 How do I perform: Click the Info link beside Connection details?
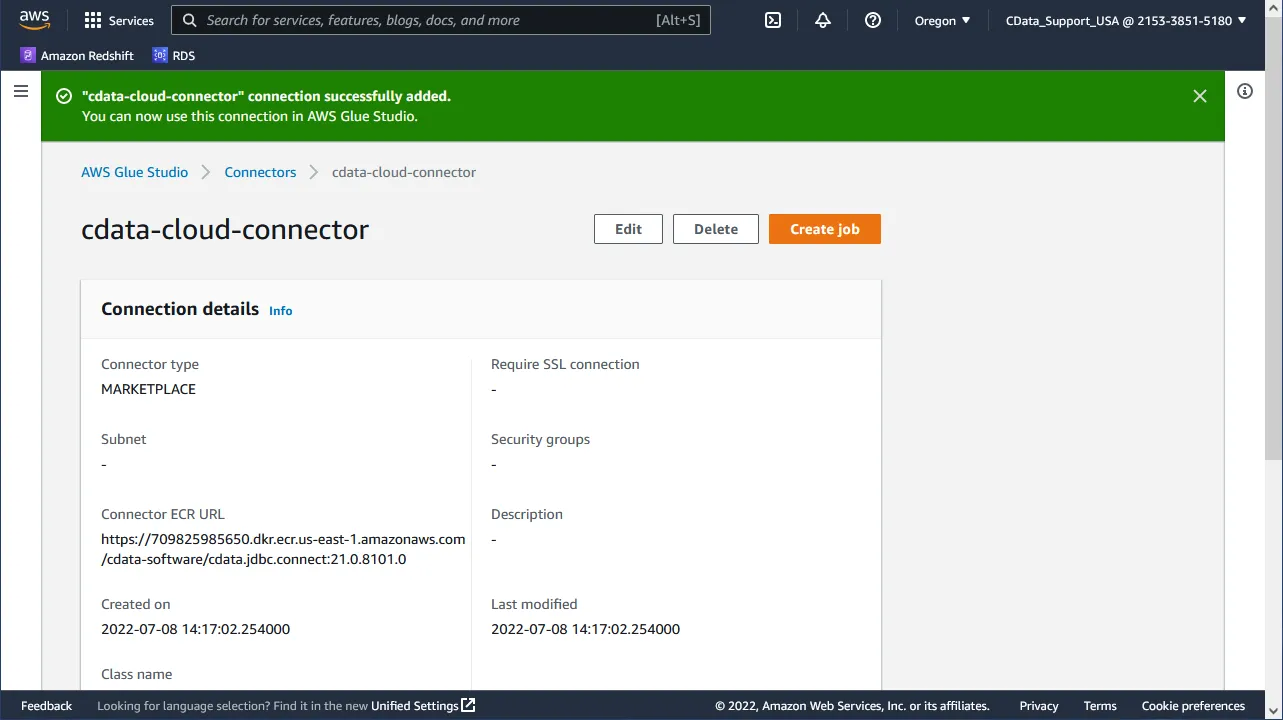click(280, 310)
